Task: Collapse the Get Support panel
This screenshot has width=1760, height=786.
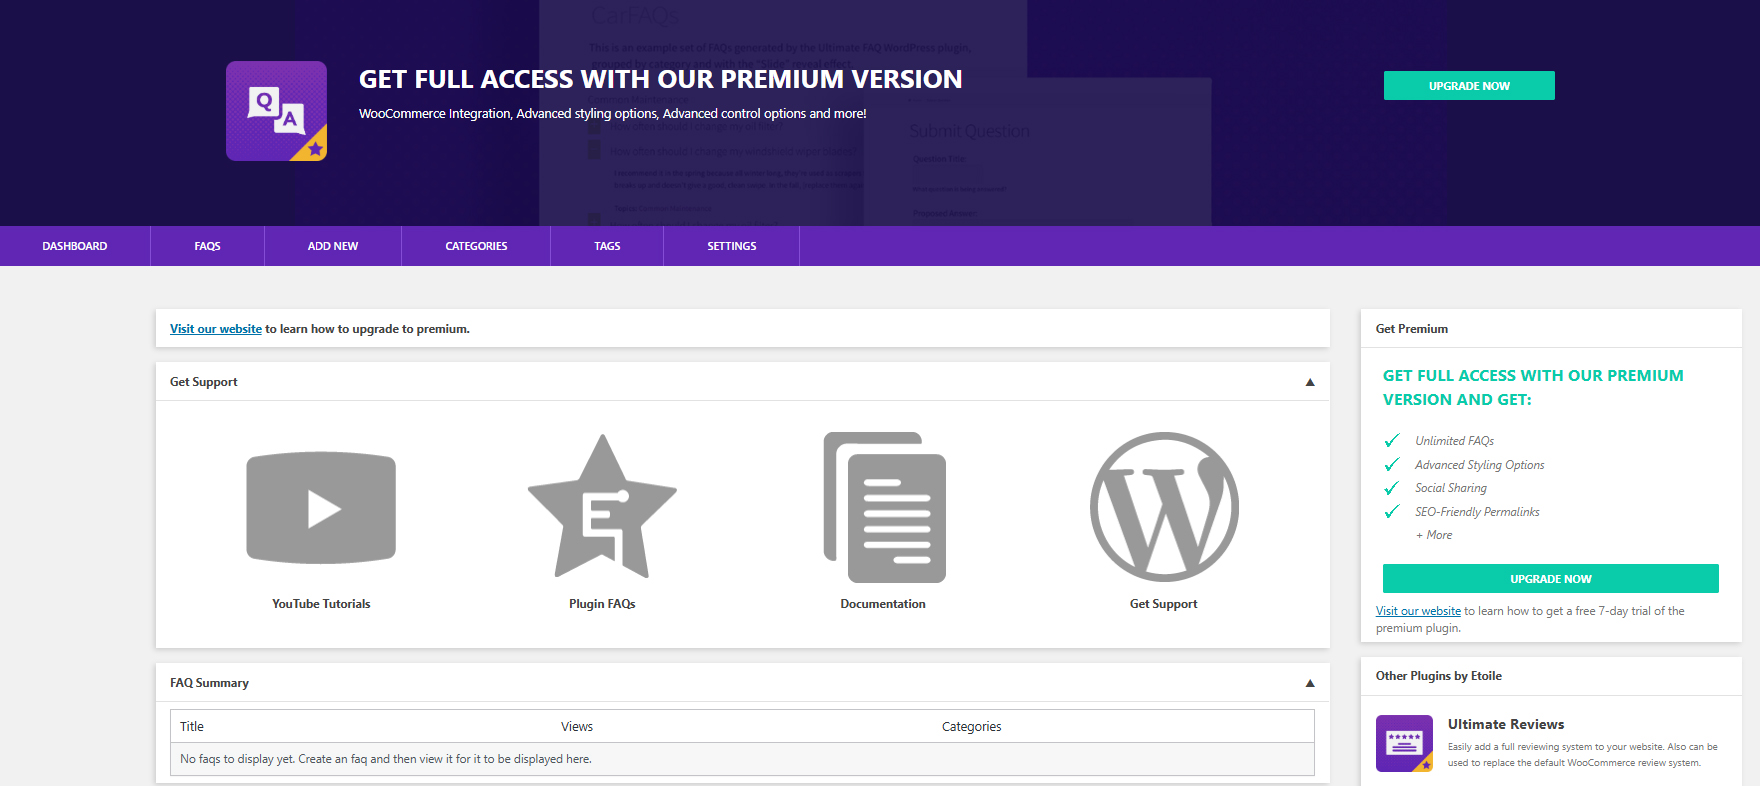Action: click(1310, 382)
